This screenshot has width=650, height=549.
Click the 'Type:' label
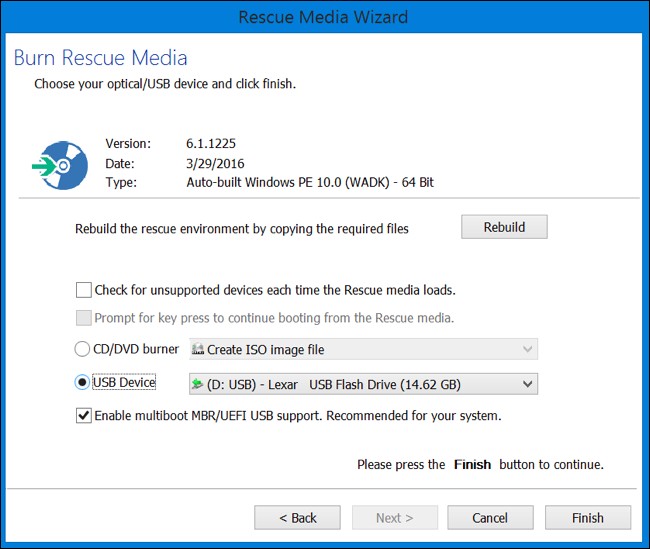coord(121,182)
